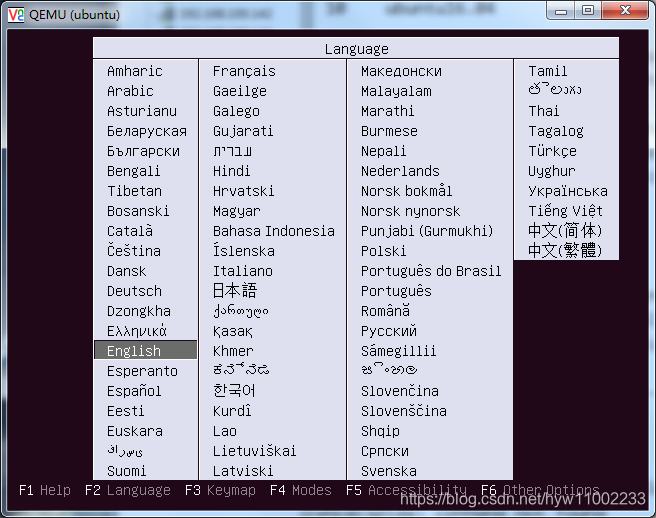Select Français language option

click(x=244, y=71)
